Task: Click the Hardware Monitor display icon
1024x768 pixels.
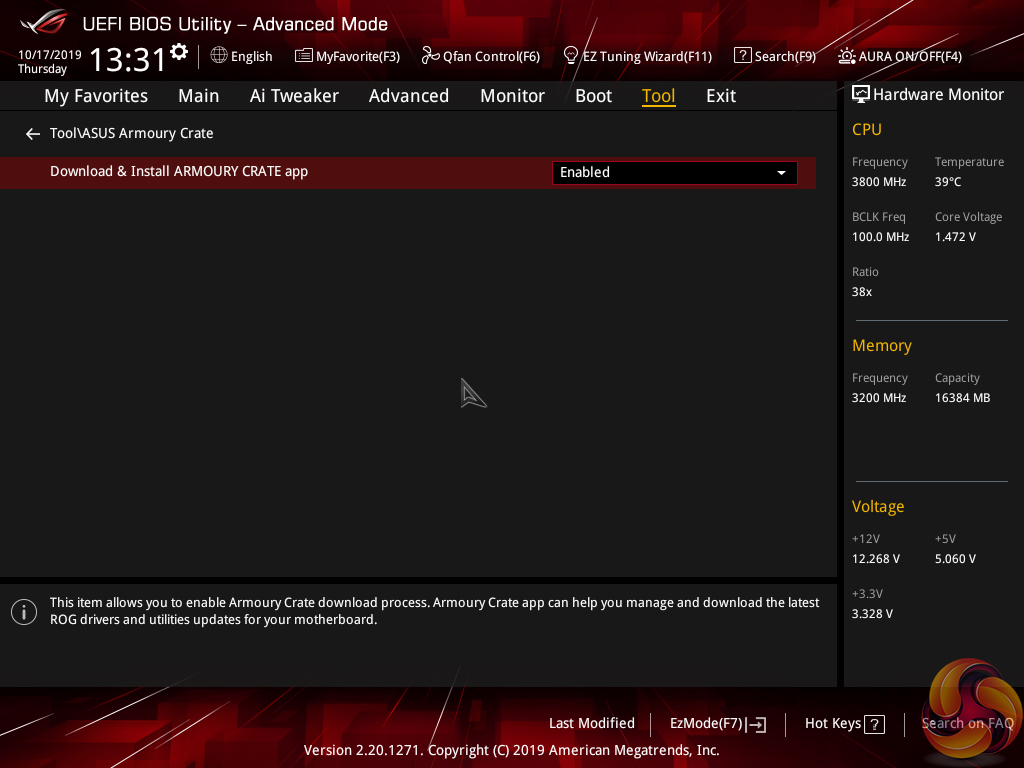Action: tap(861, 95)
